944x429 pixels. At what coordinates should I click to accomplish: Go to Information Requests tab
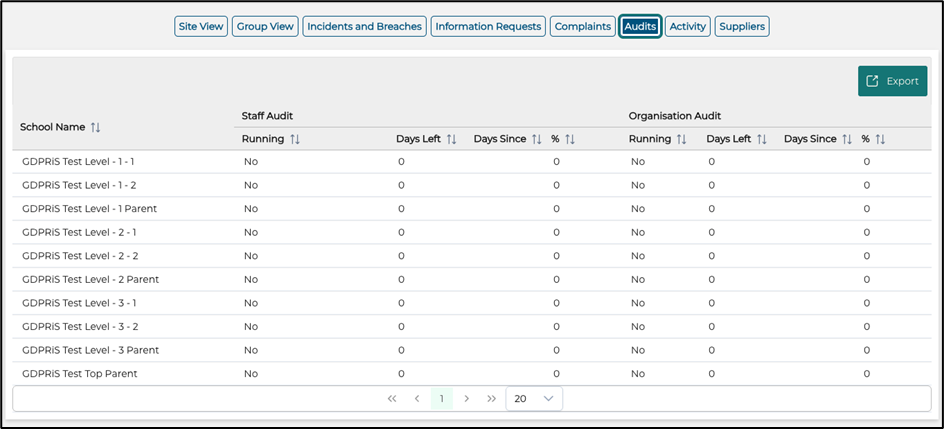(x=488, y=26)
